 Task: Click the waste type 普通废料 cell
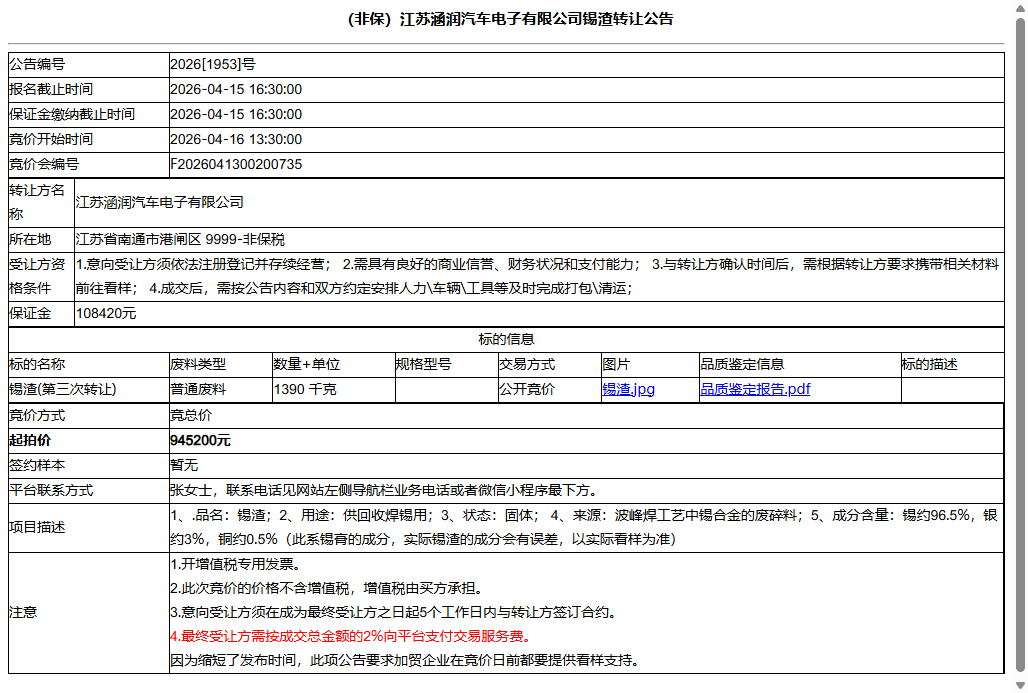pyautogui.click(x=220, y=389)
